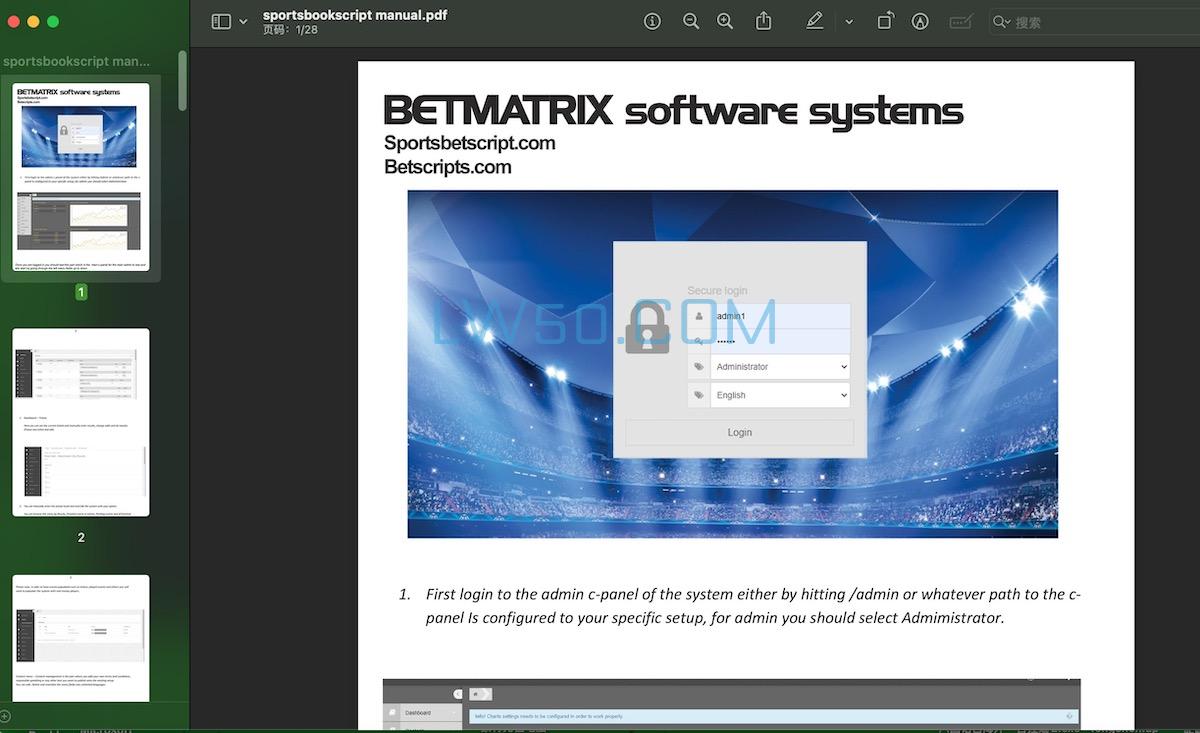Click the sportsbookscript manual.pdf window title

click(355, 15)
